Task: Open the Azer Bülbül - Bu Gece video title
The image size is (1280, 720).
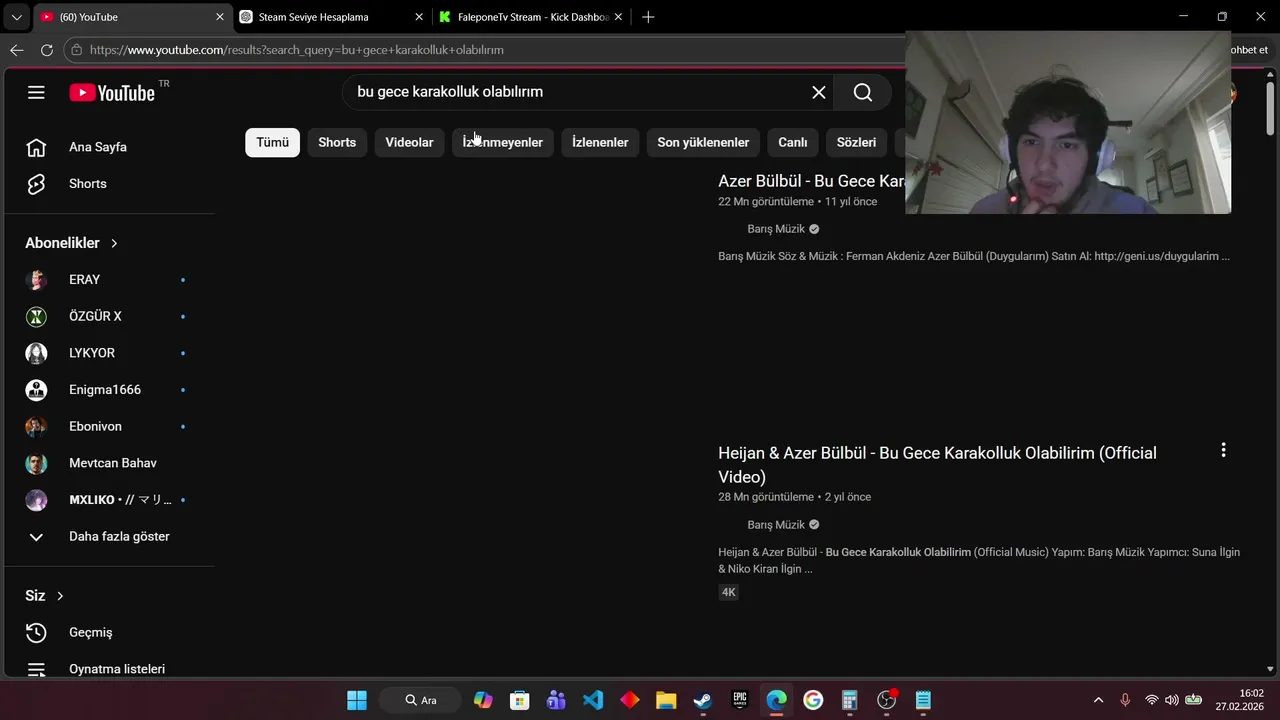Action: [x=811, y=181]
